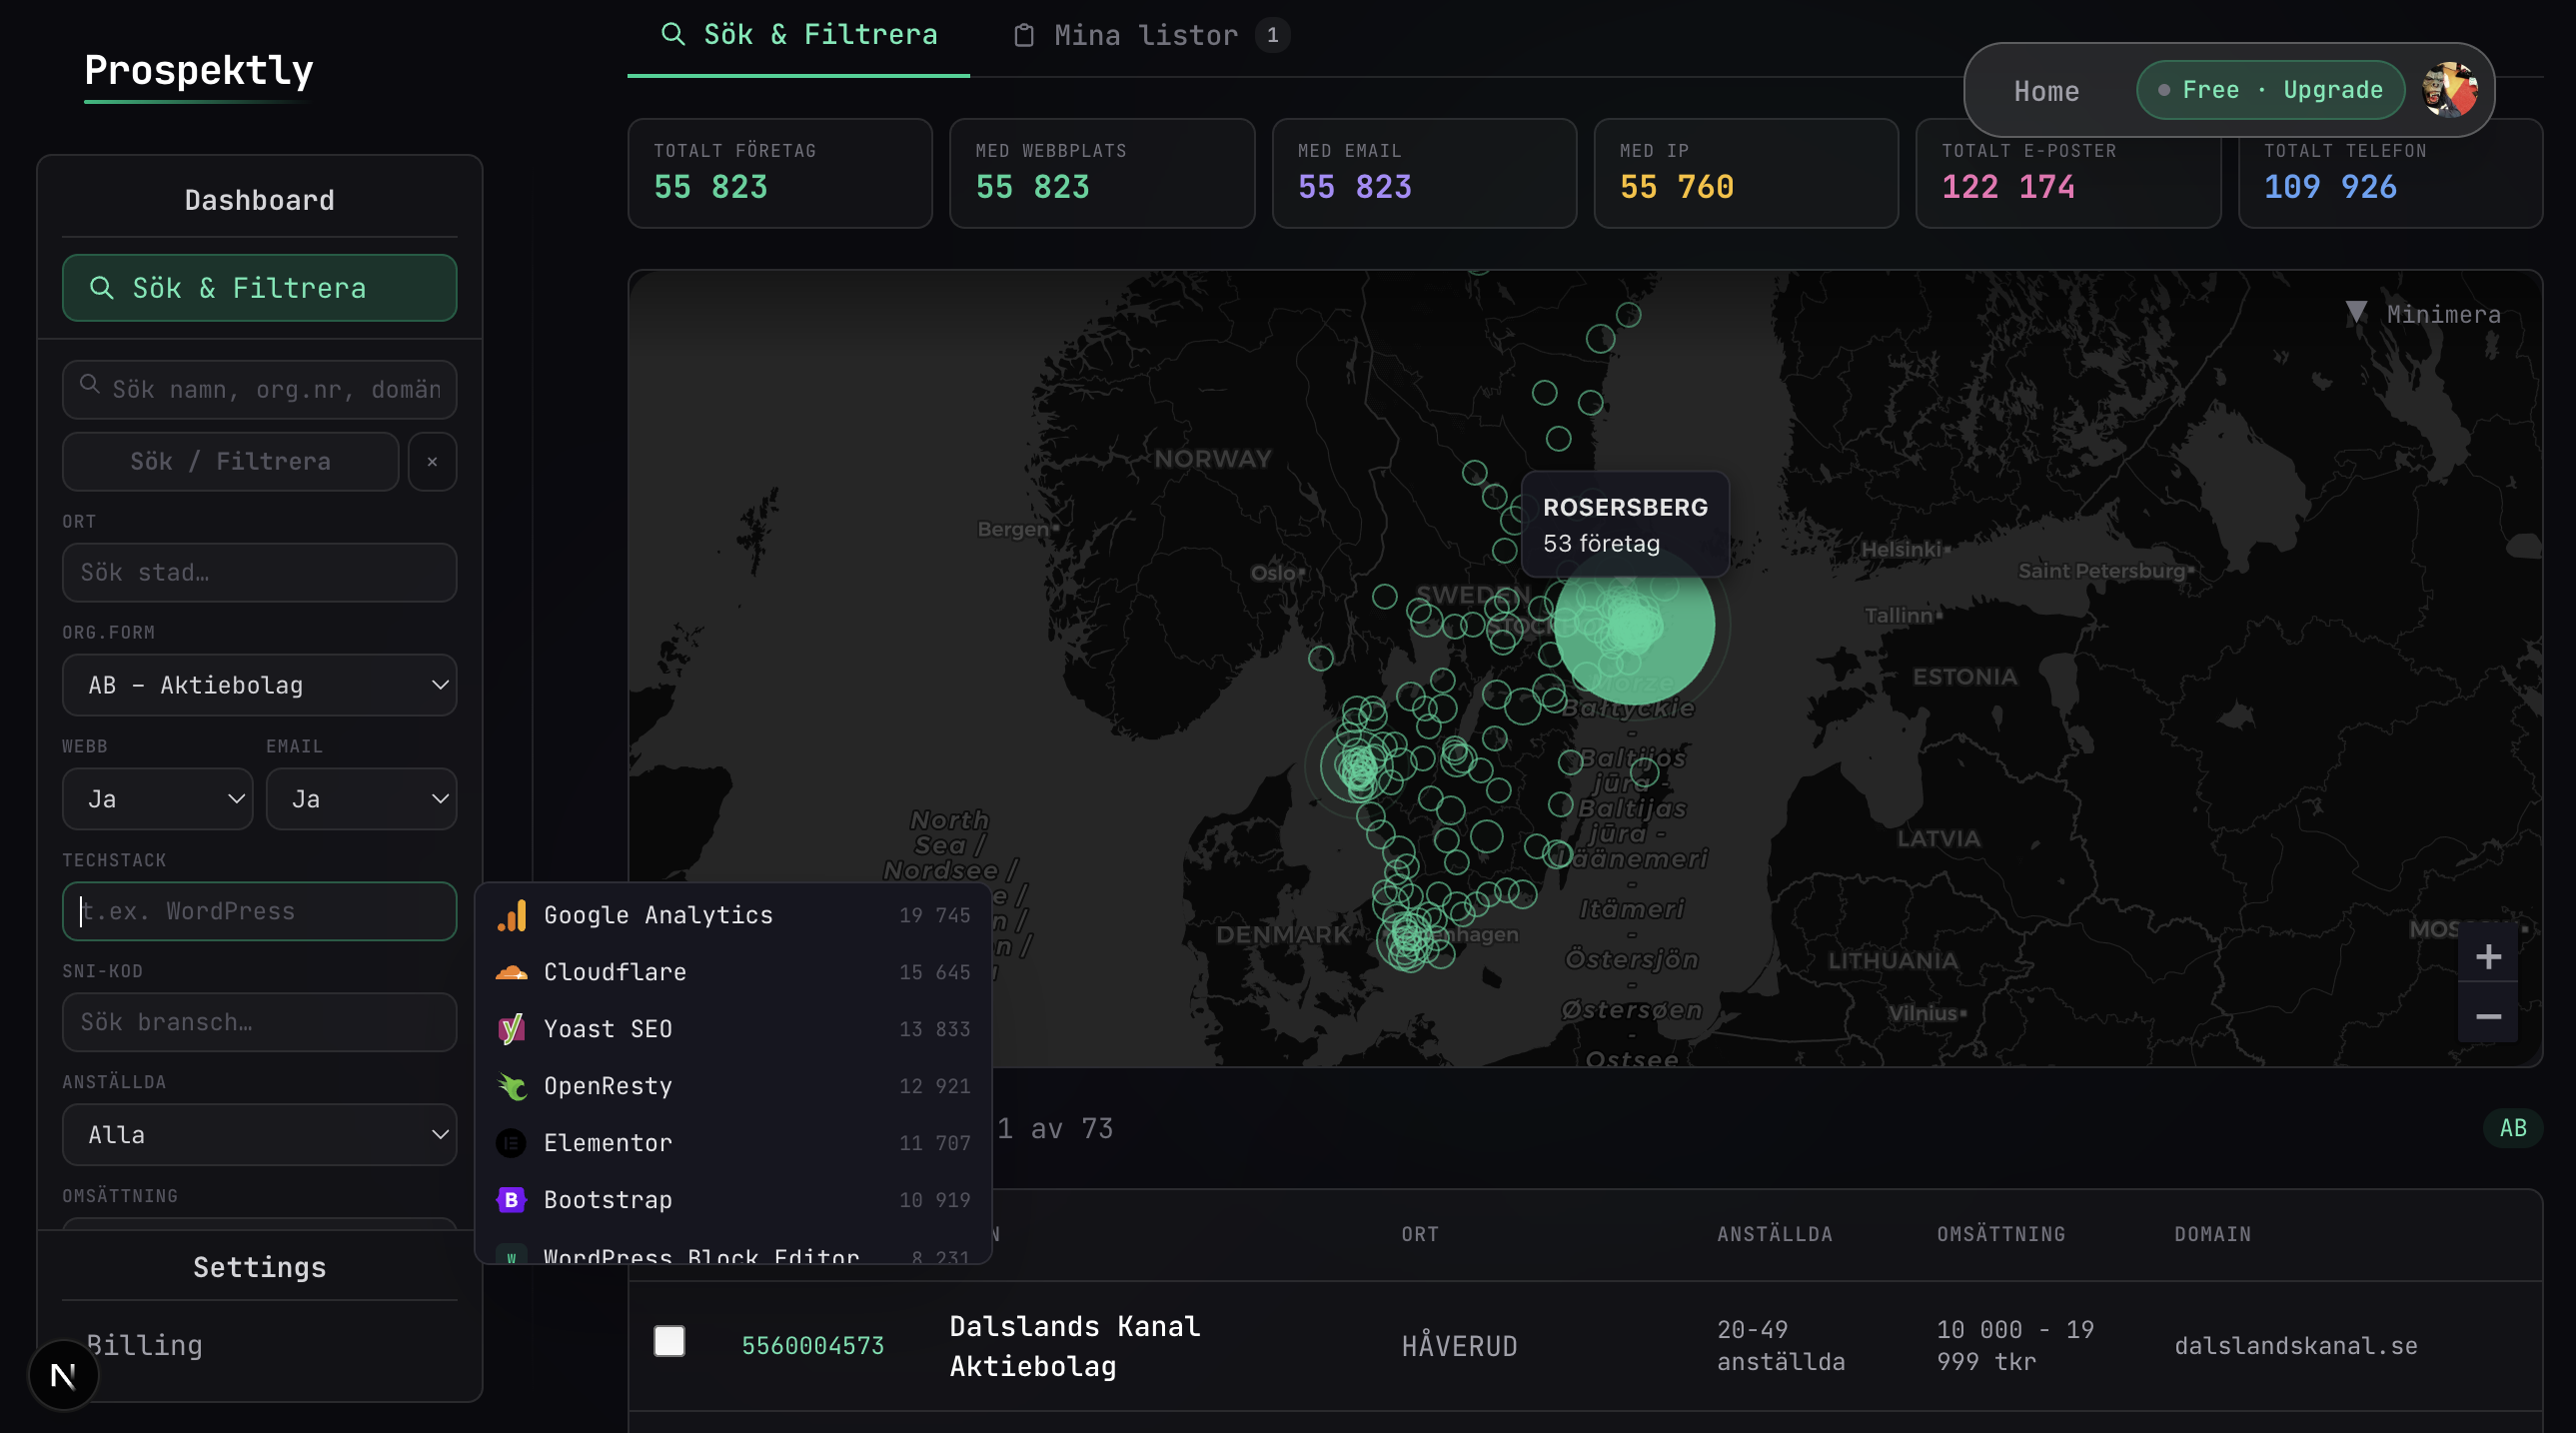Open the Anställda Alla dropdown
Screen dimensions: 2576x1433
(259, 1135)
